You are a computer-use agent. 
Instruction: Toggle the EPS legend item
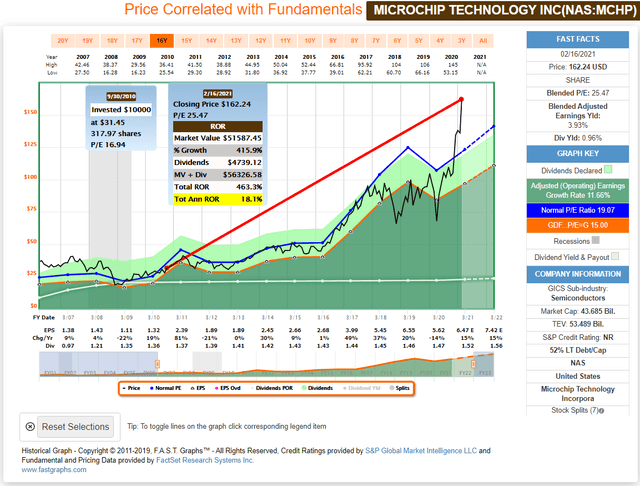(x=198, y=388)
